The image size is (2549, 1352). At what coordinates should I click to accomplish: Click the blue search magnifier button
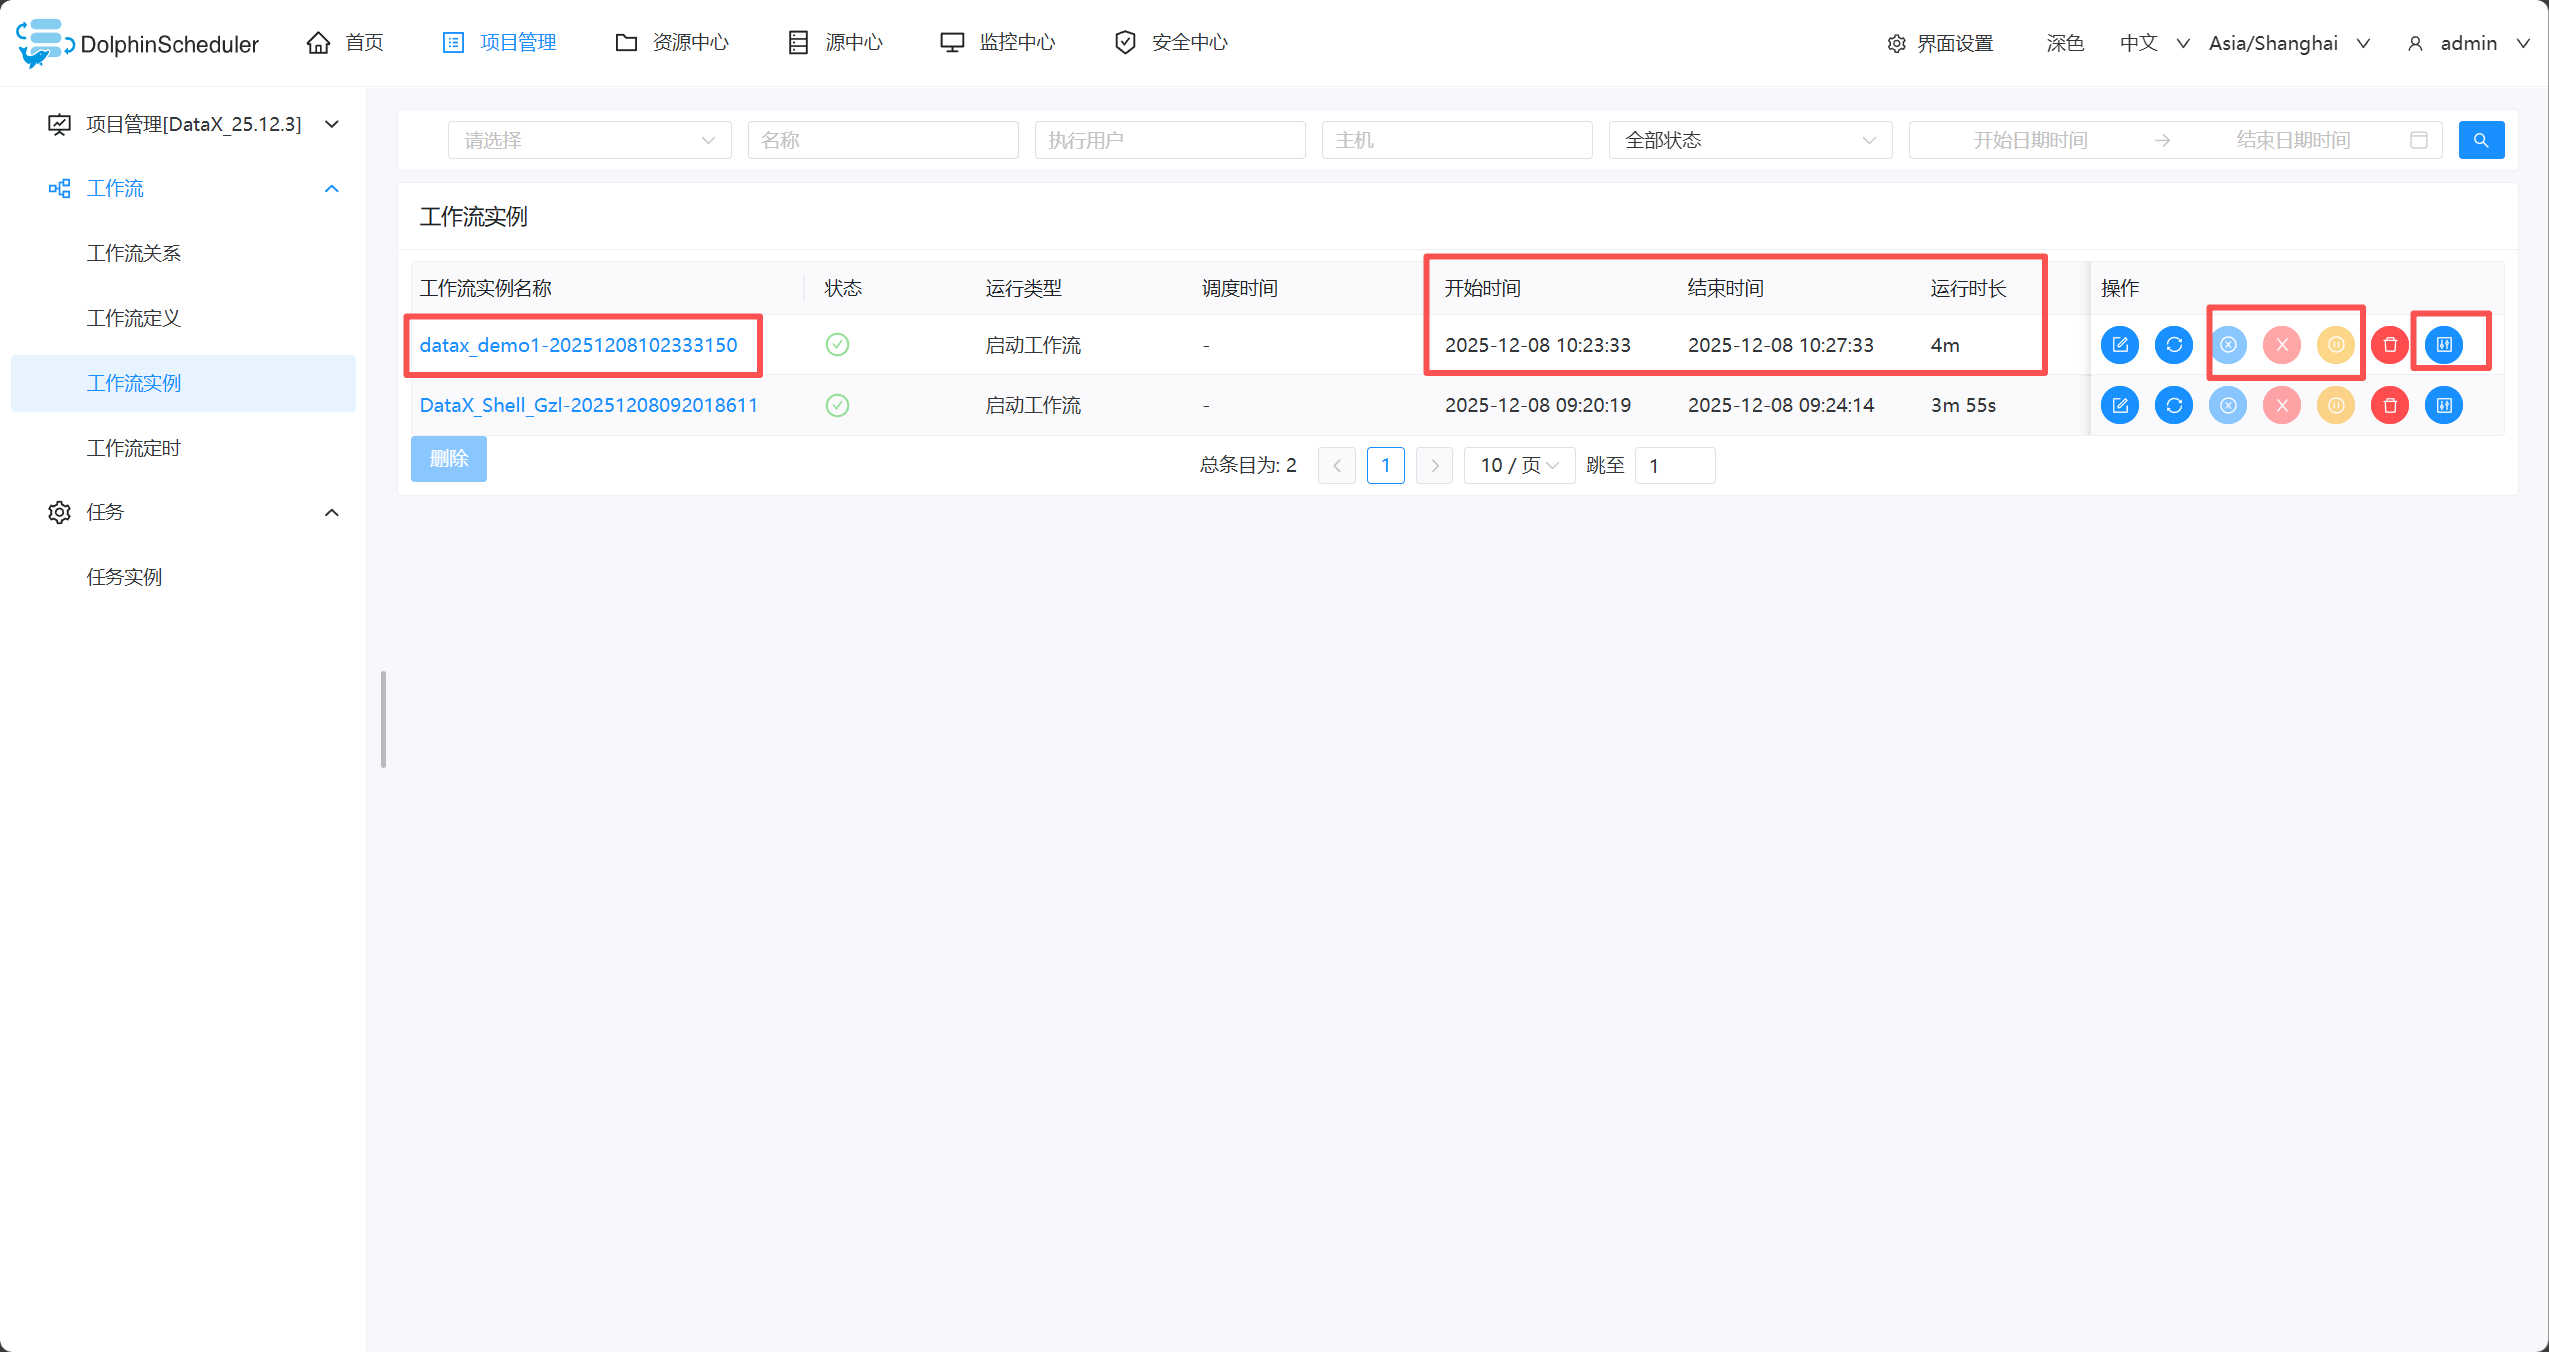(2480, 140)
